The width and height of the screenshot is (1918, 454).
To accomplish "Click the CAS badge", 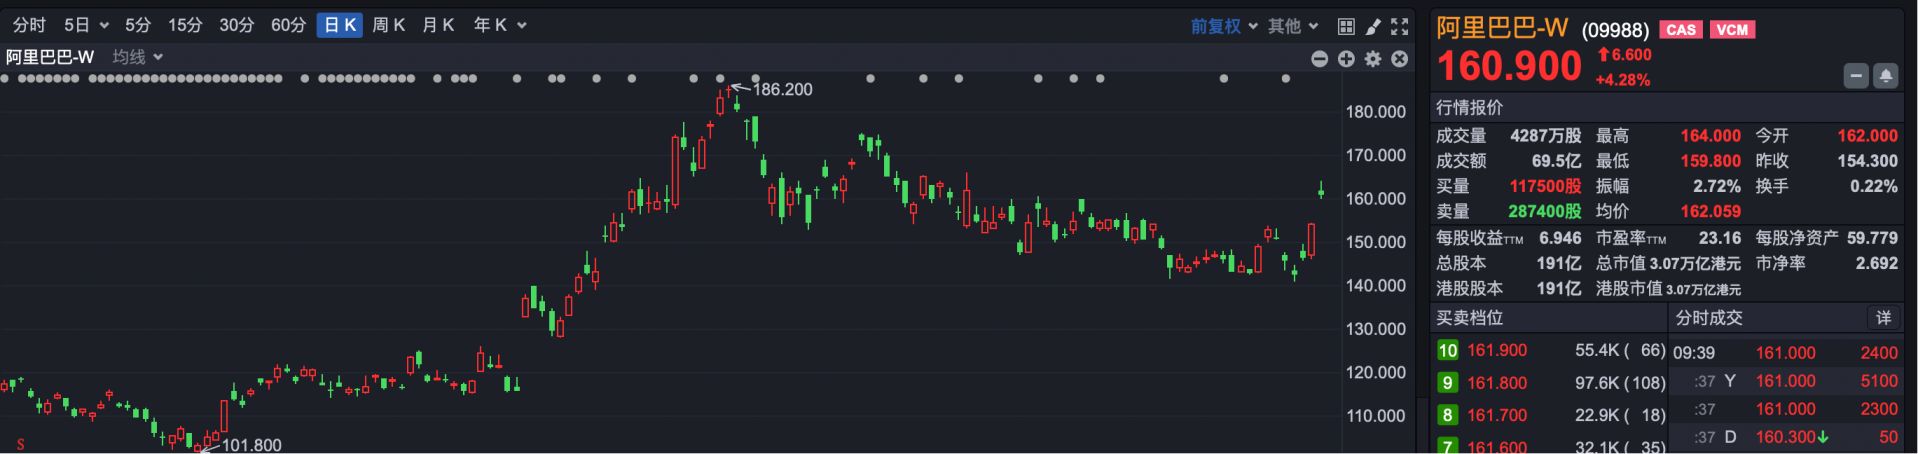I will [1681, 30].
